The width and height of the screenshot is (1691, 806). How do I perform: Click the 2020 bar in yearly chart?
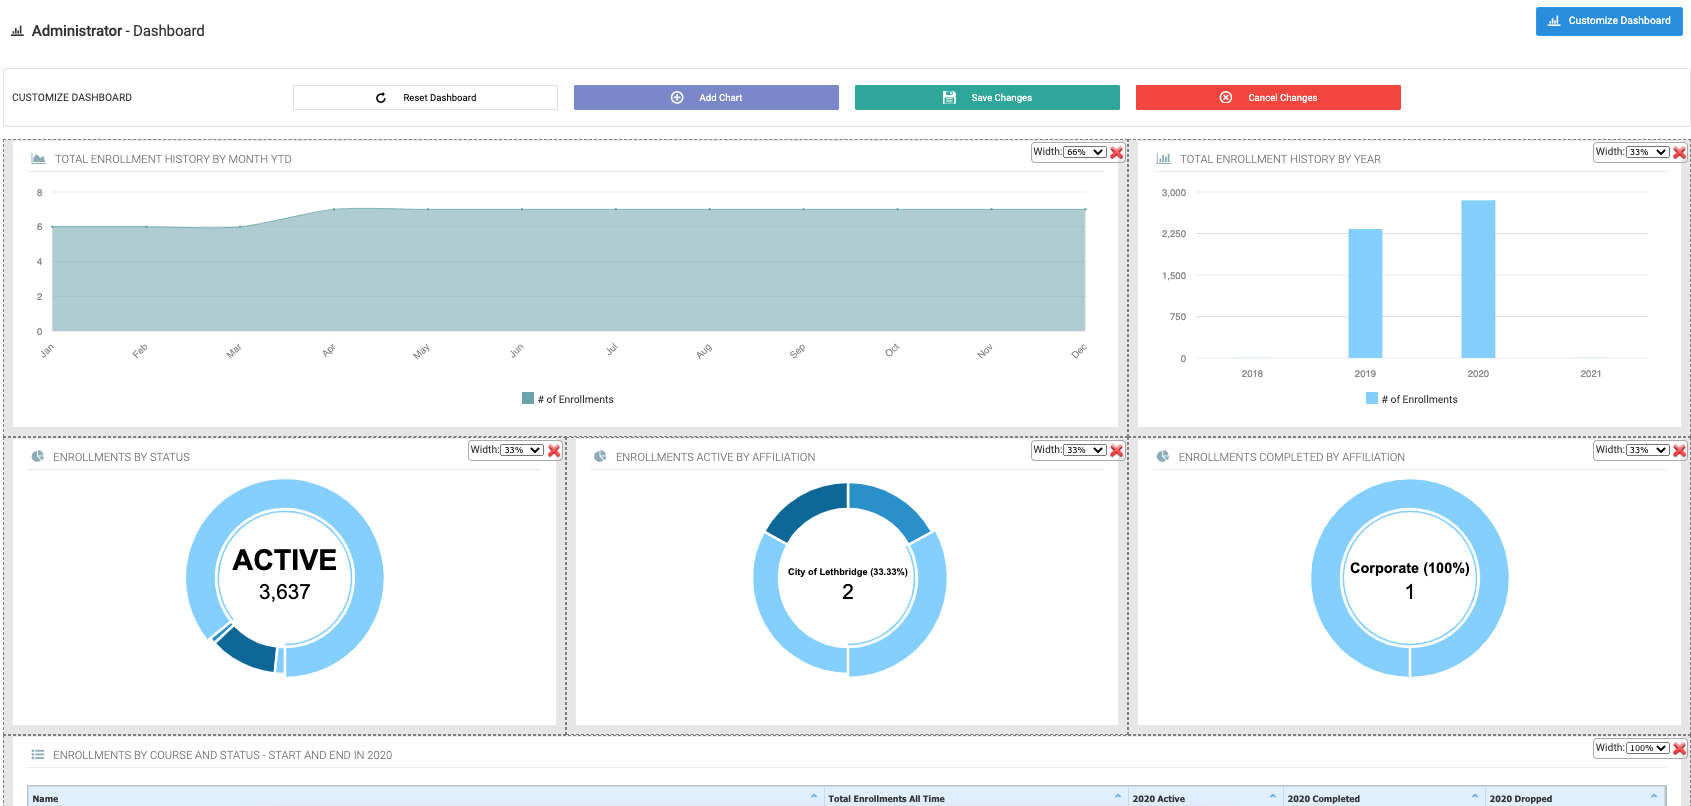(x=1478, y=279)
